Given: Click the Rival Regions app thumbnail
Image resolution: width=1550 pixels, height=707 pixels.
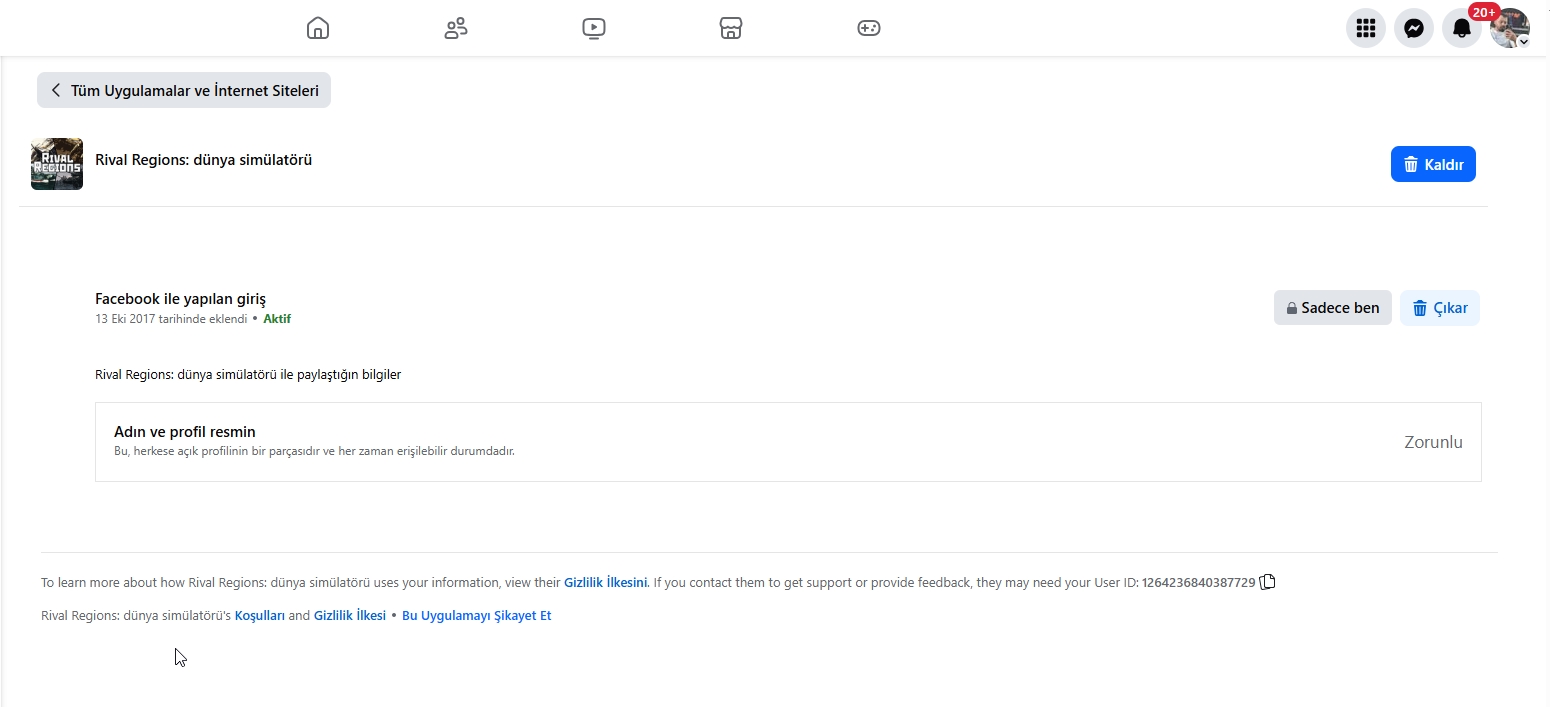Looking at the screenshot, I should pos(57,164).
